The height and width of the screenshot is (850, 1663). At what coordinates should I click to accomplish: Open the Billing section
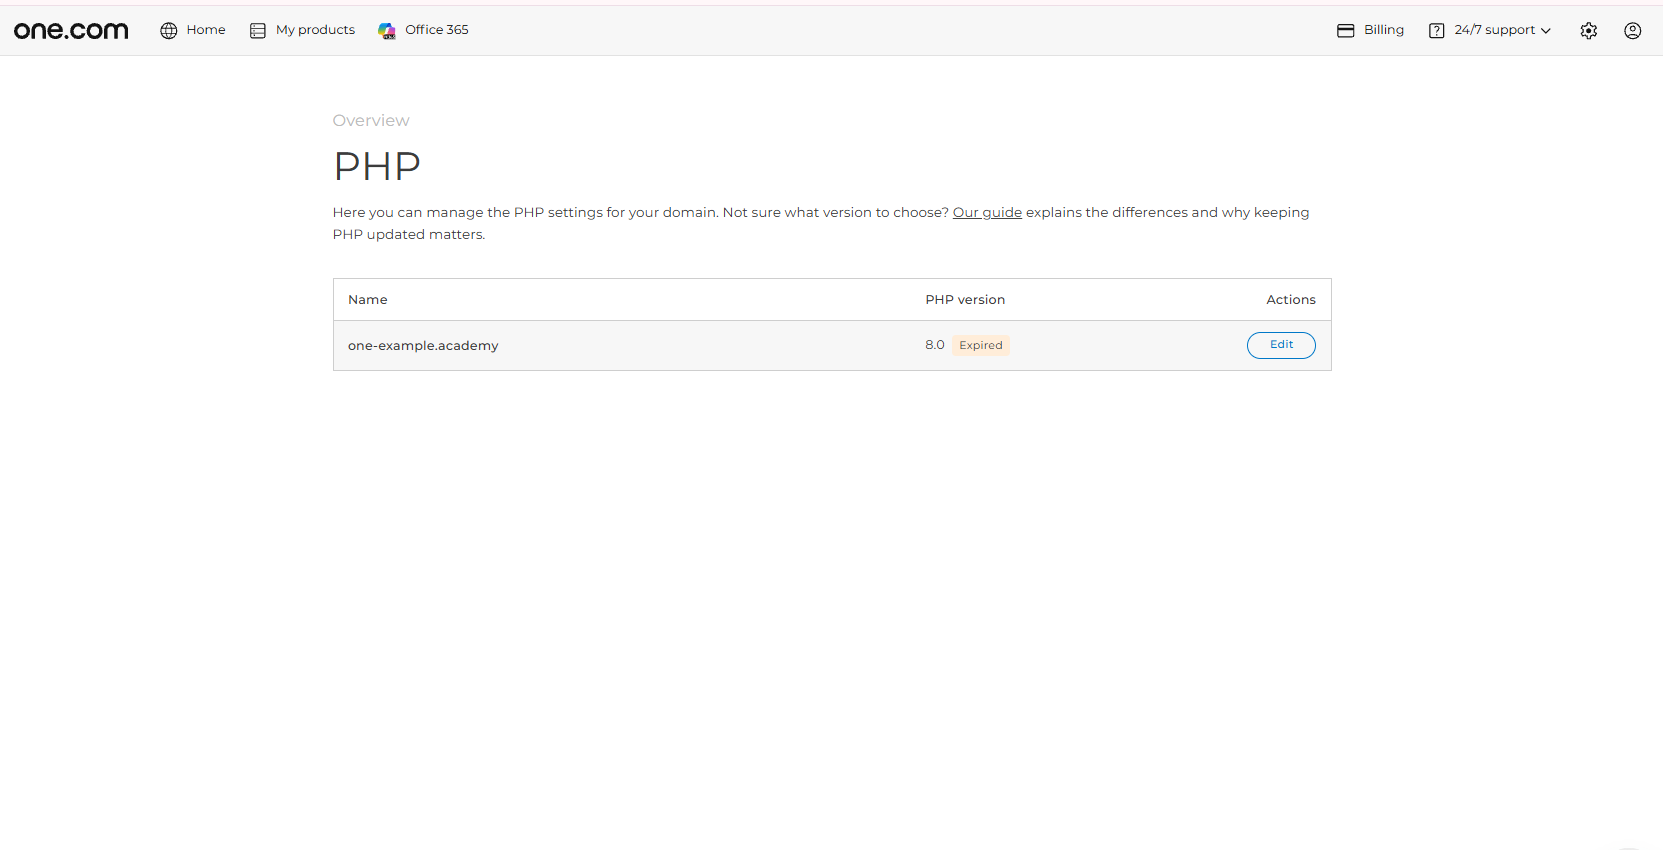(x=1384, y=30)
